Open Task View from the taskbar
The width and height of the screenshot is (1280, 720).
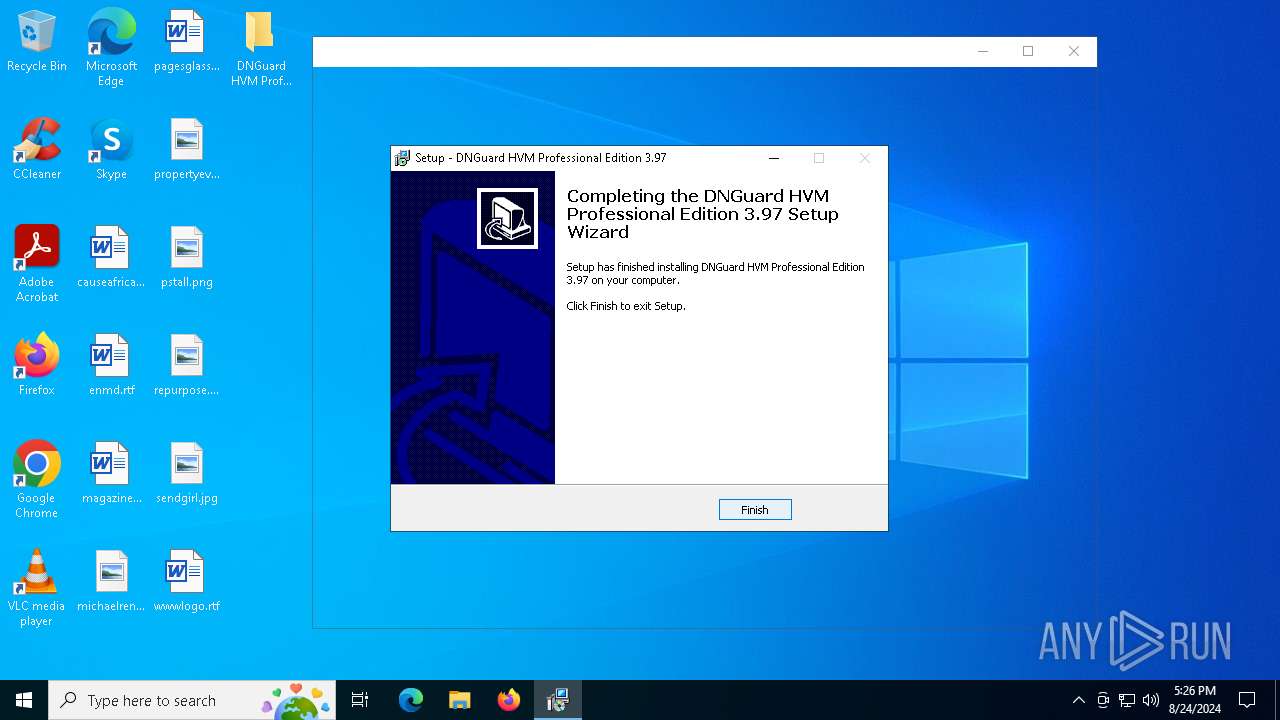pos(360,700)
